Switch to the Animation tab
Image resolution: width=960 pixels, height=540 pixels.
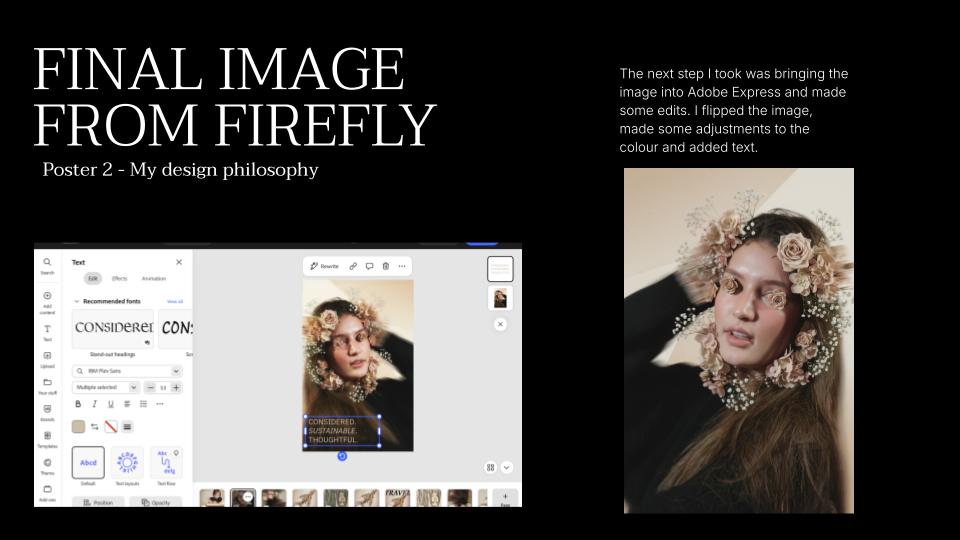pyautogui.click(x=154, y=279)
